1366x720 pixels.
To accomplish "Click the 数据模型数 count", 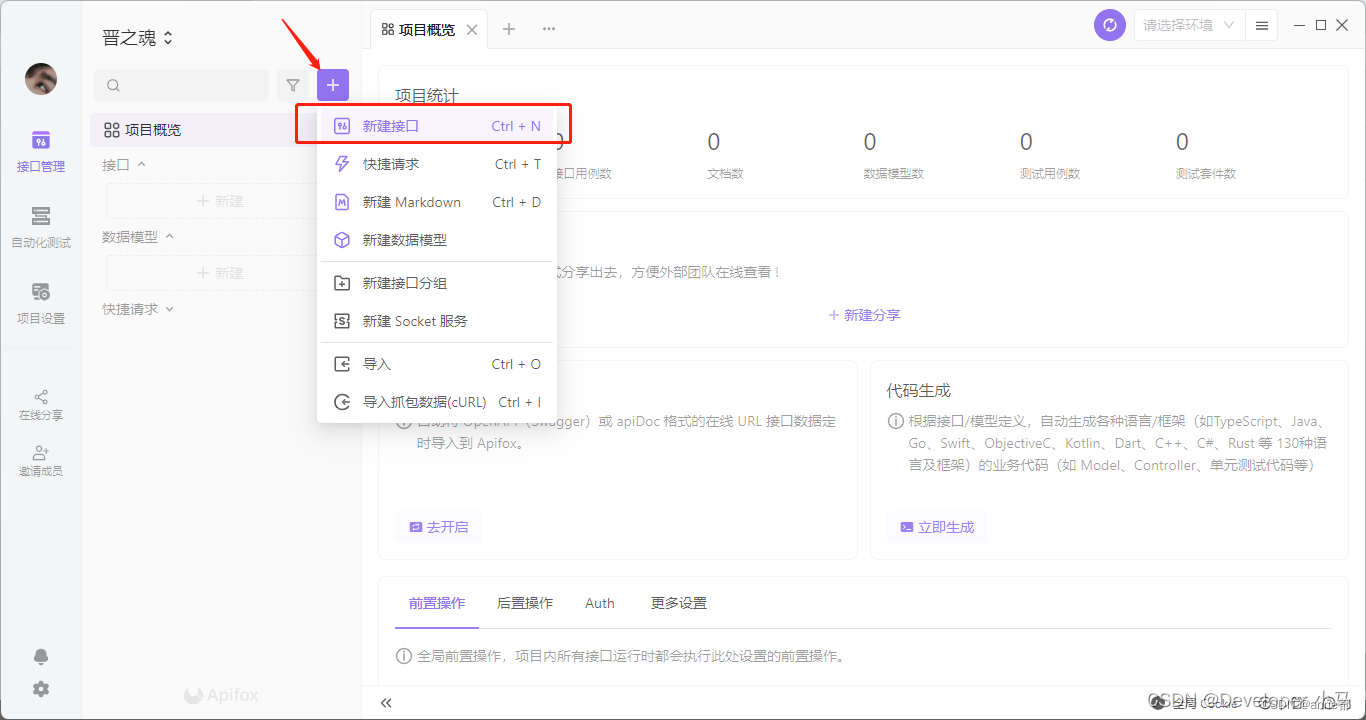I will 870,142.
